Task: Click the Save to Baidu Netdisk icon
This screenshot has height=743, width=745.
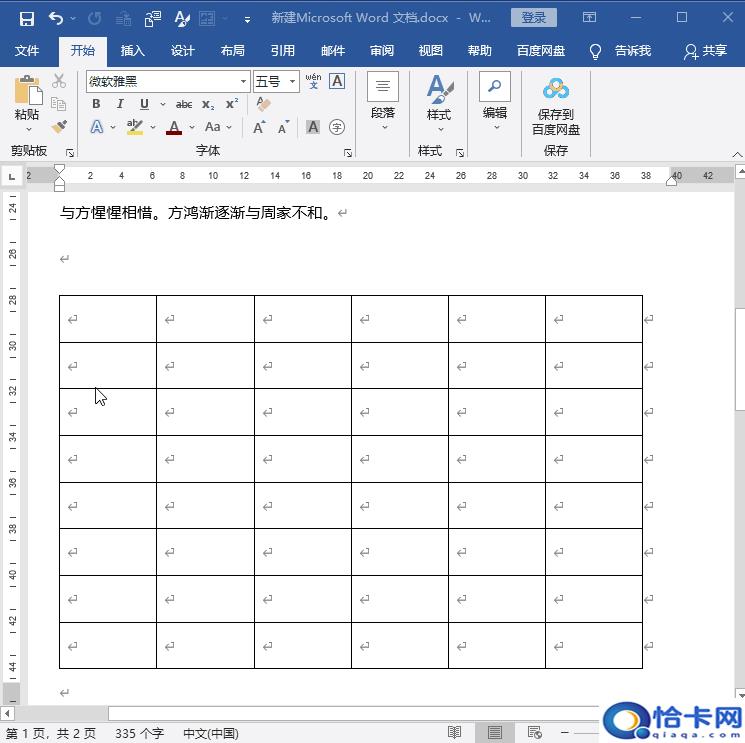Action: pyautogui.click(x=555, y=91)
